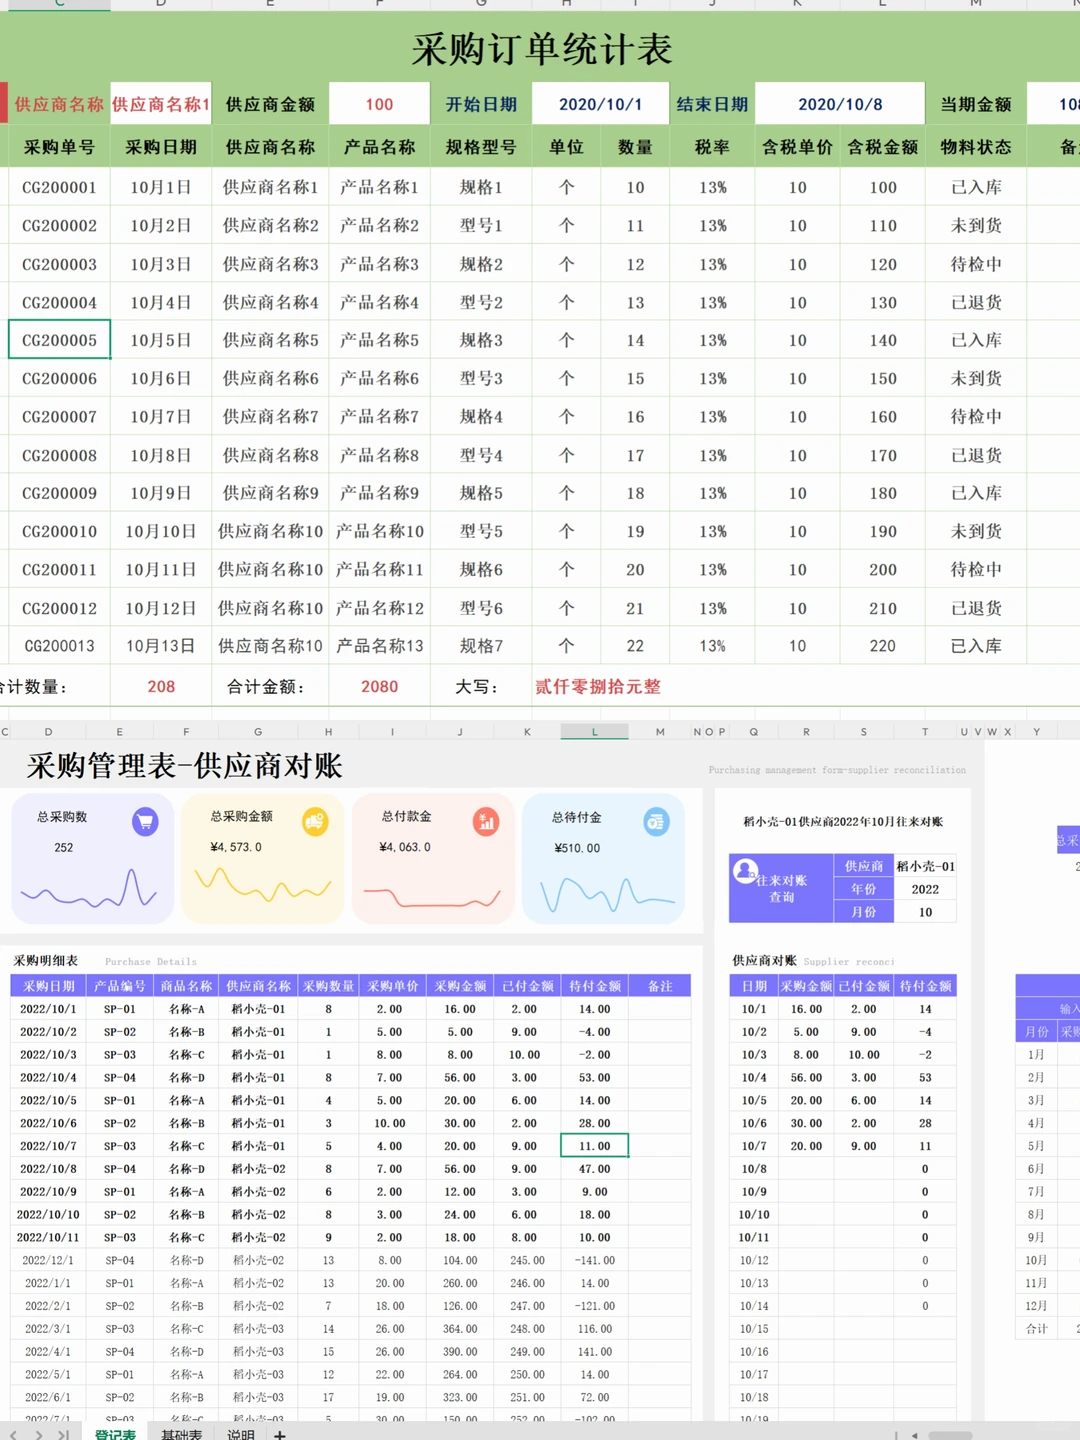Click the red 供应商名称1 cell
The image size is (1080, 1440).
click(x=161, y=103)
